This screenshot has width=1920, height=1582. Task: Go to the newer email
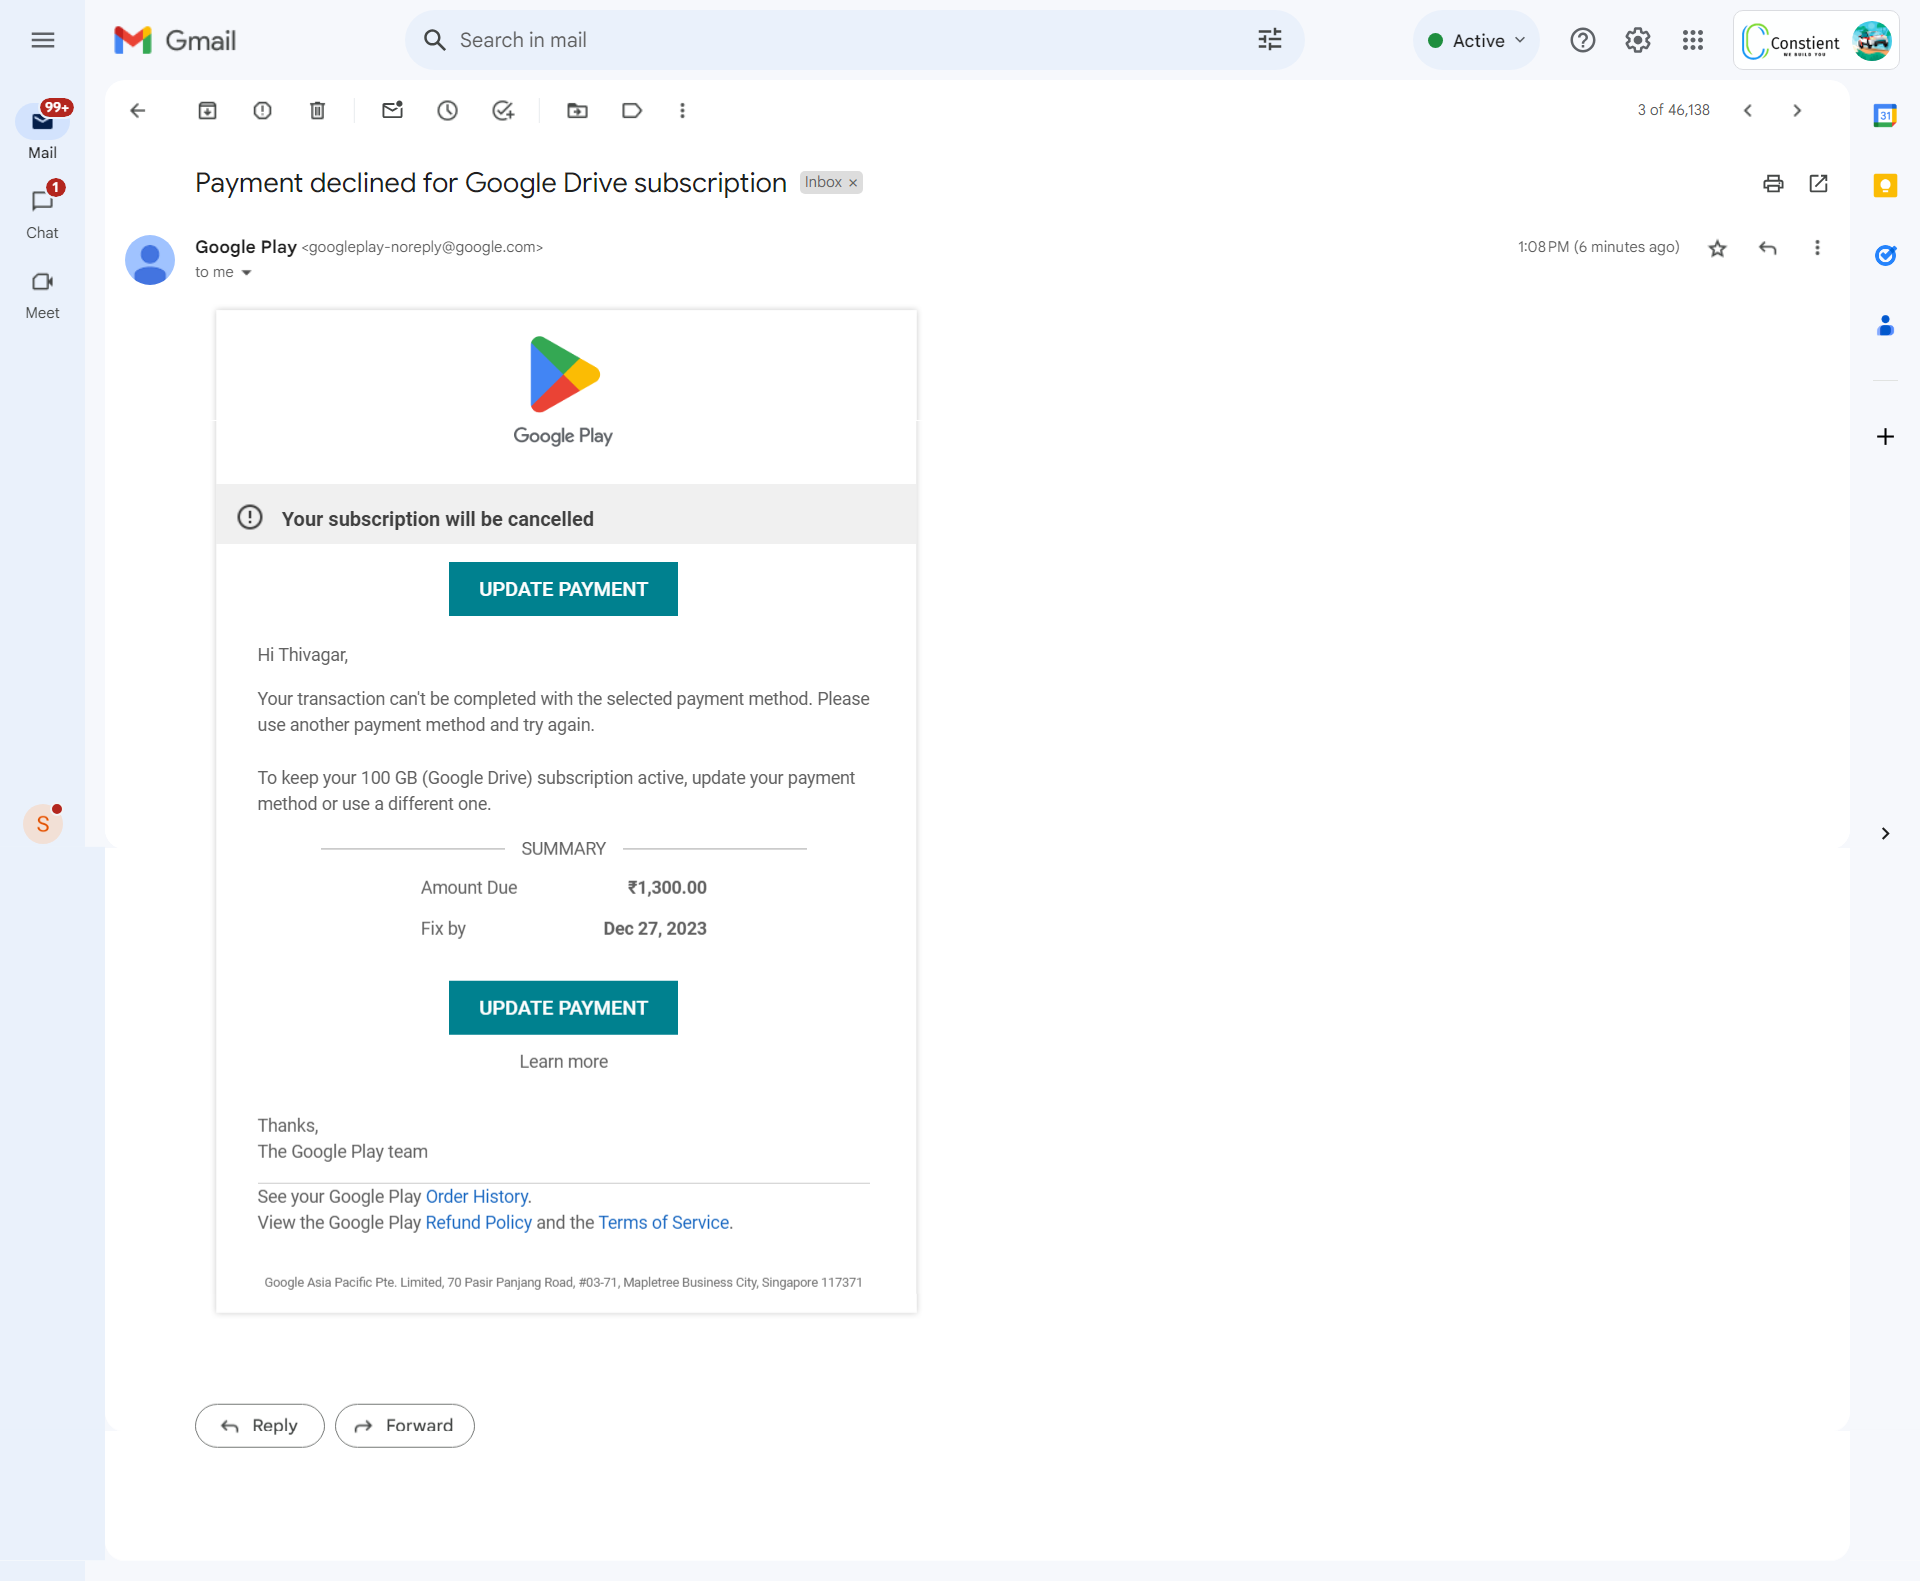click(1747, 110)
